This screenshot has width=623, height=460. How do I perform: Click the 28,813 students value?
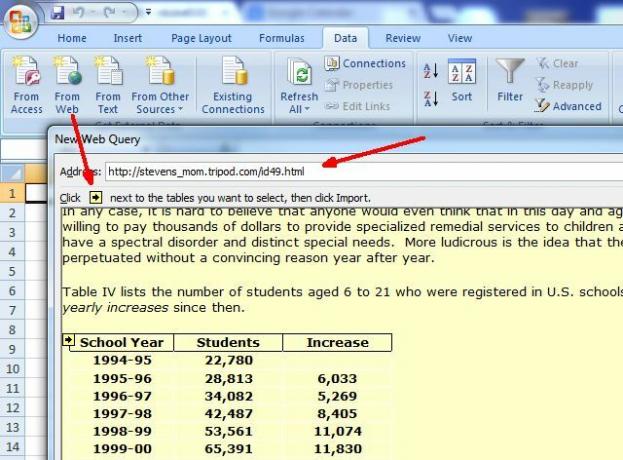[x=228, y=378]
